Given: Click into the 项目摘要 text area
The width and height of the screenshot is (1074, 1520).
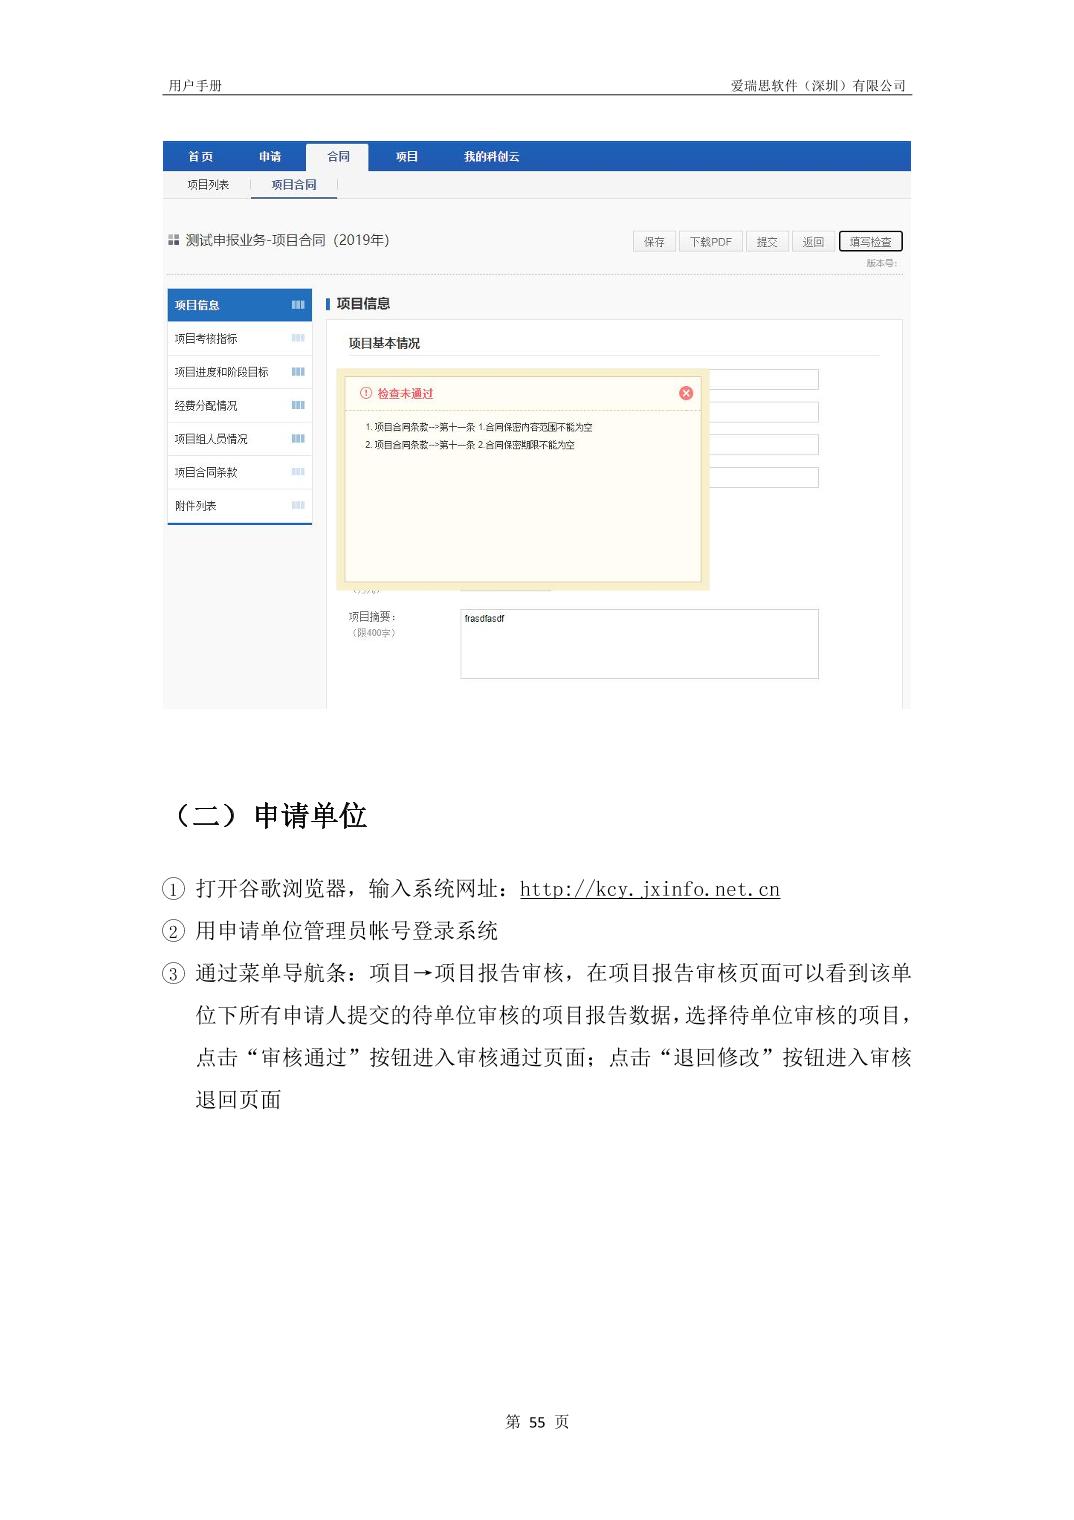Looking at the screenshot, I should 639,644.
